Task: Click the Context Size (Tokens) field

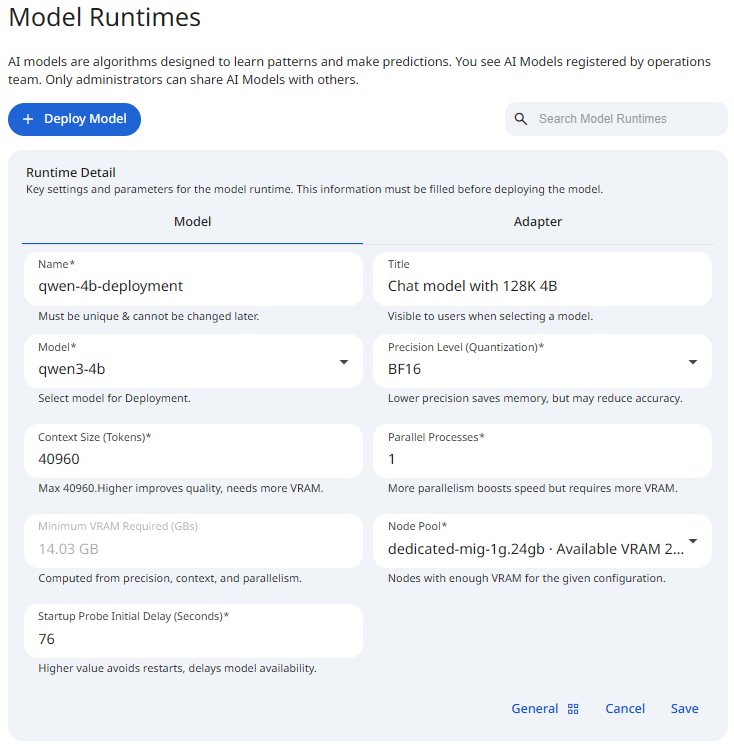Action: pyautogui.click(x=192, y=459)
